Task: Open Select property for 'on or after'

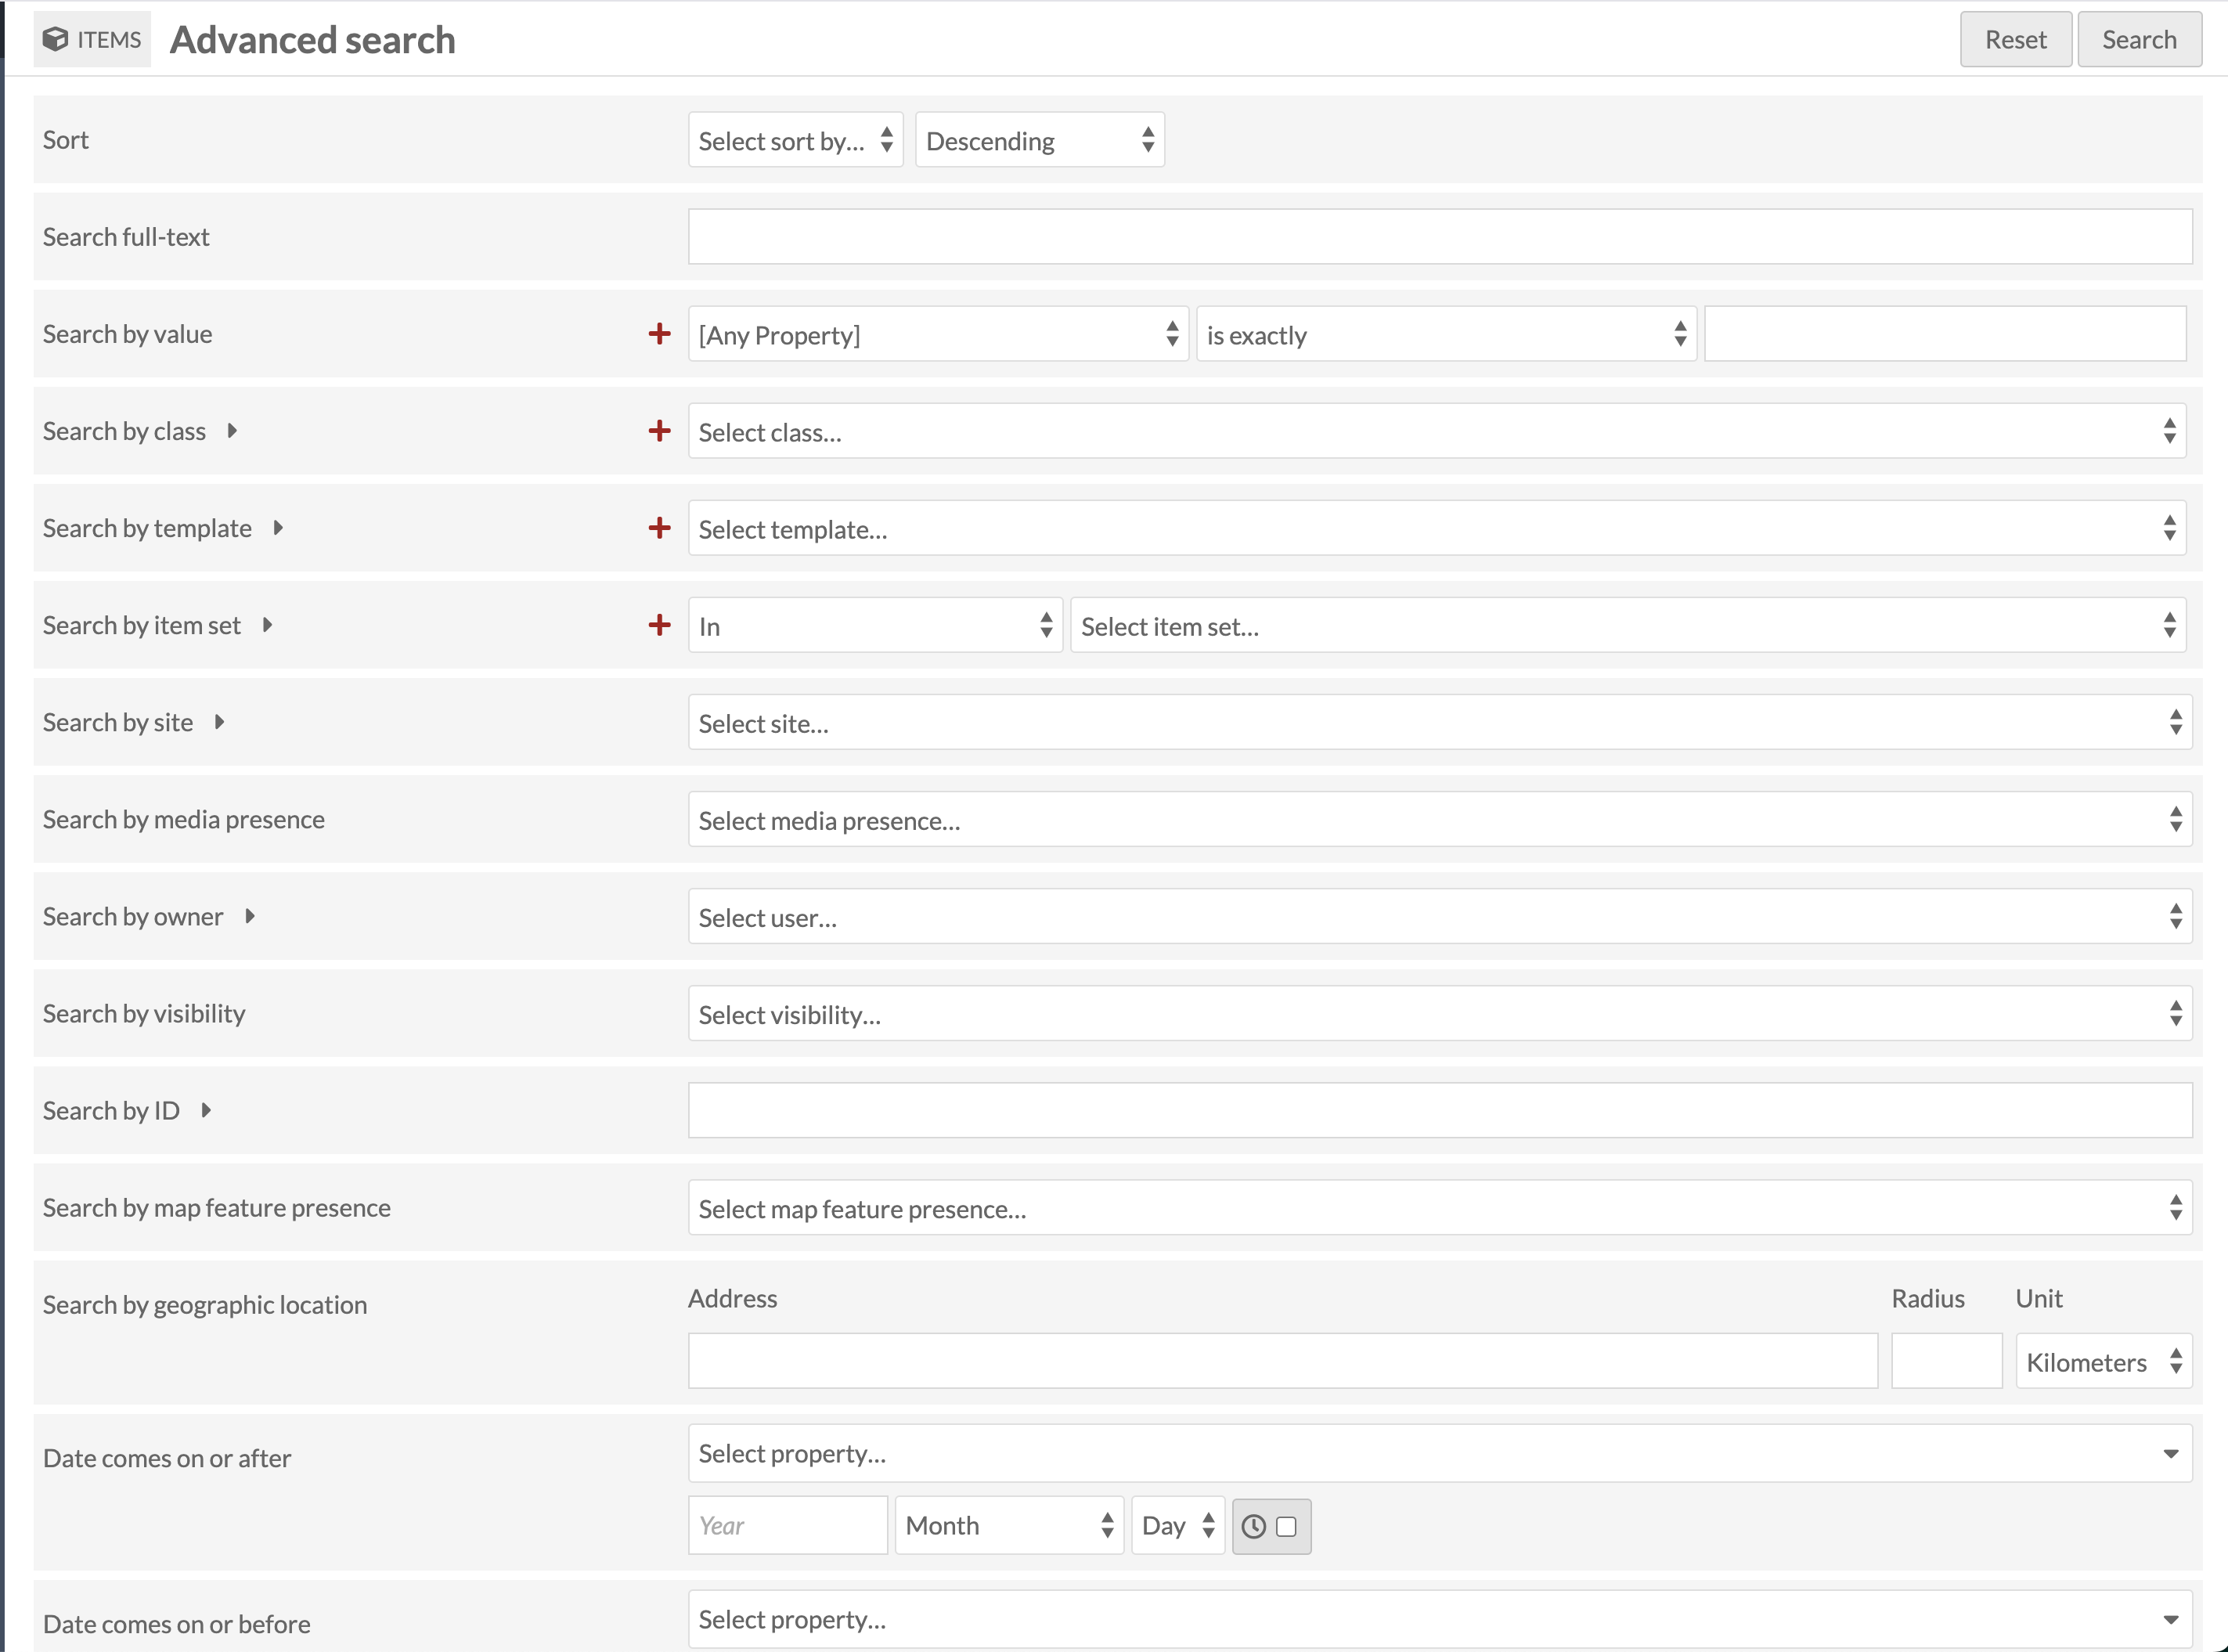Action: (1440, 1453)
